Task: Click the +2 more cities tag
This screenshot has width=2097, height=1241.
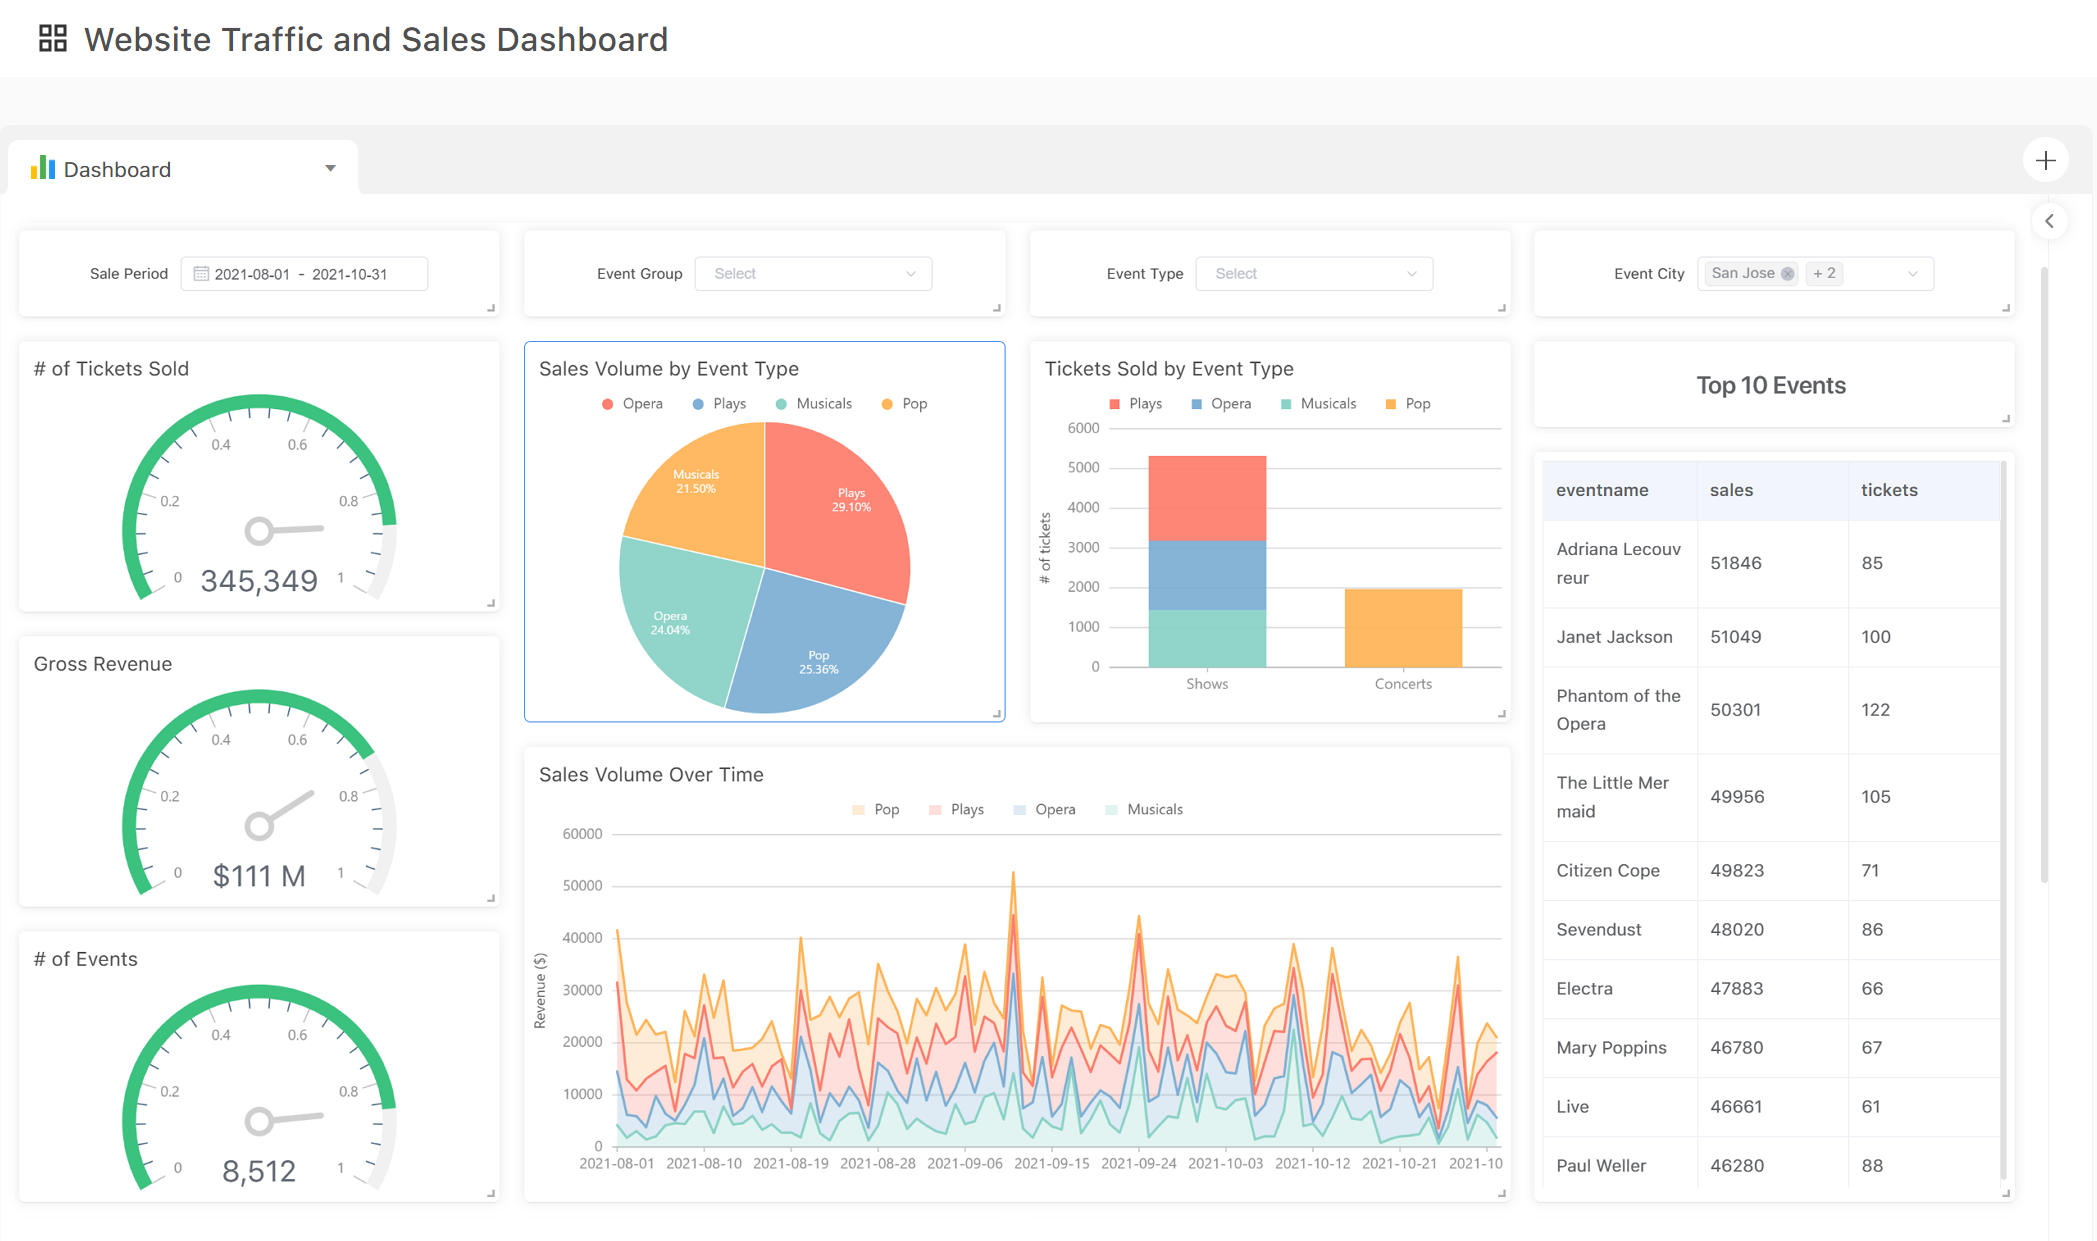Action: click(1824, 274)
